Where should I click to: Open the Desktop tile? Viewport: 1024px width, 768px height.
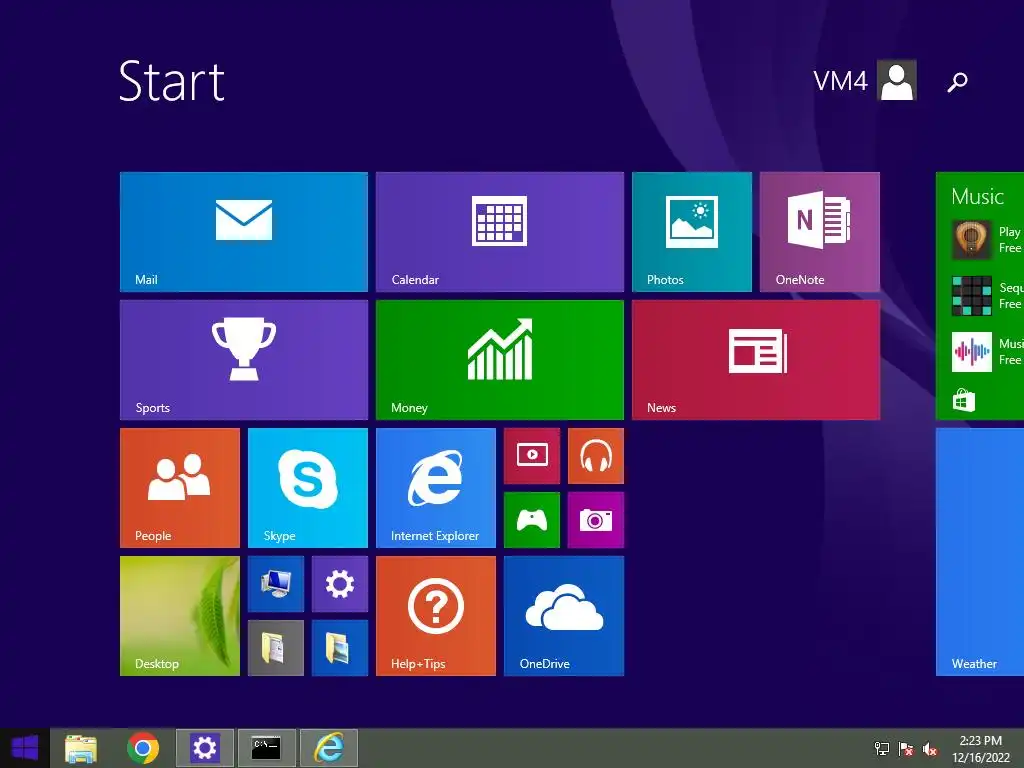(x=180, y=616)
